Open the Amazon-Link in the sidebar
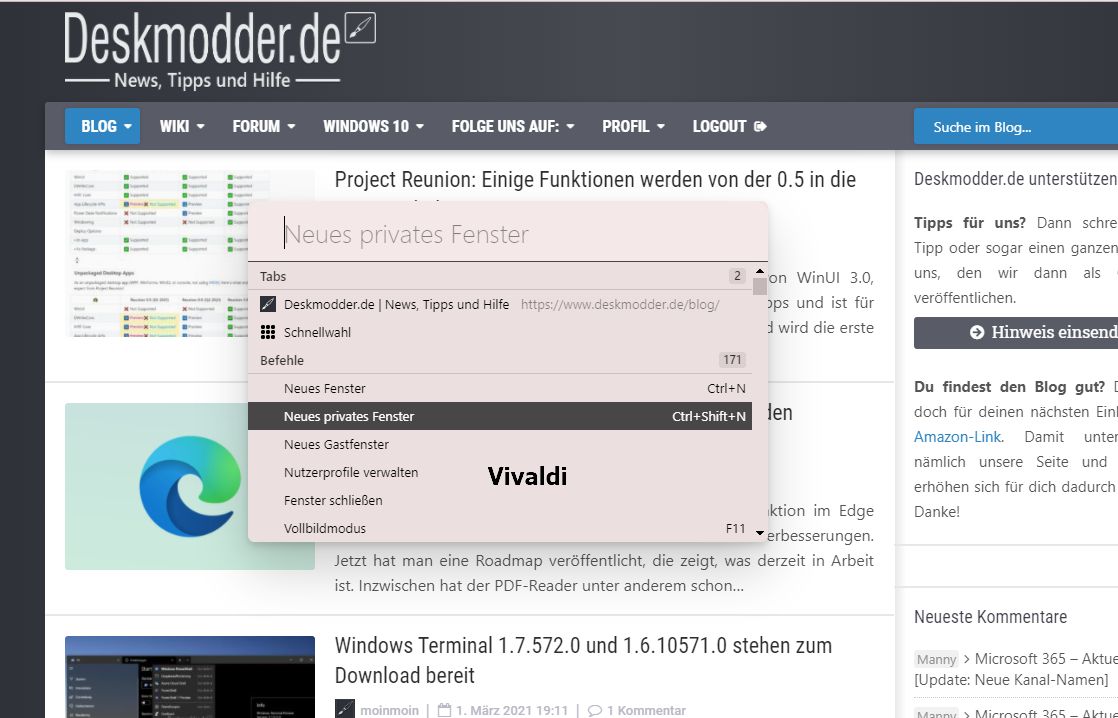The height and width of the screenshot is (718, 1118). pos(958,436)
